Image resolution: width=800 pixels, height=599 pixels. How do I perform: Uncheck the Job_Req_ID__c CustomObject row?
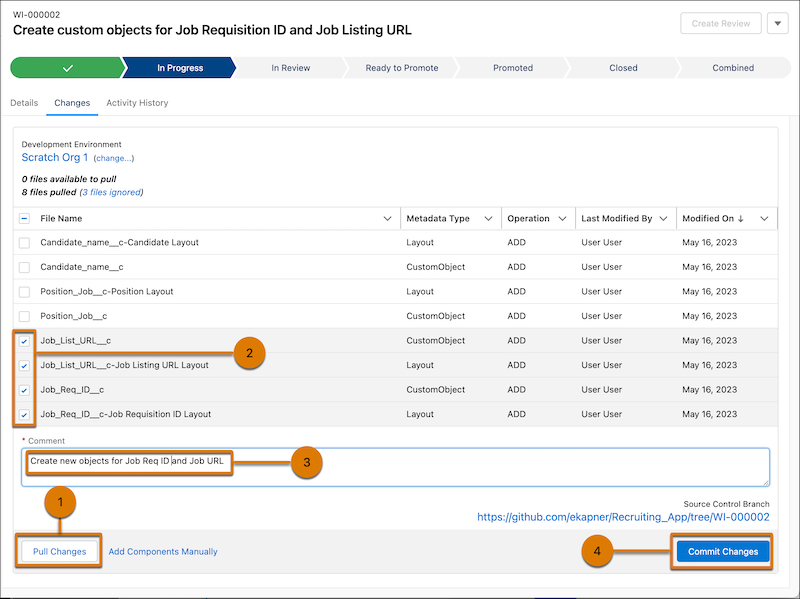25,389
